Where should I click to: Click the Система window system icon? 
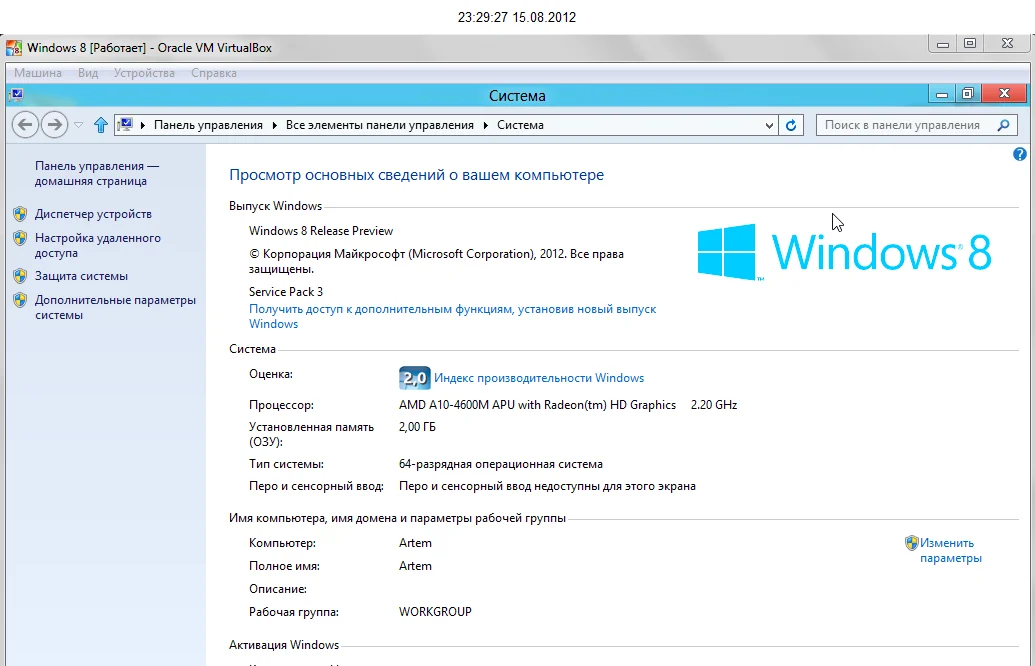(17, 94)
